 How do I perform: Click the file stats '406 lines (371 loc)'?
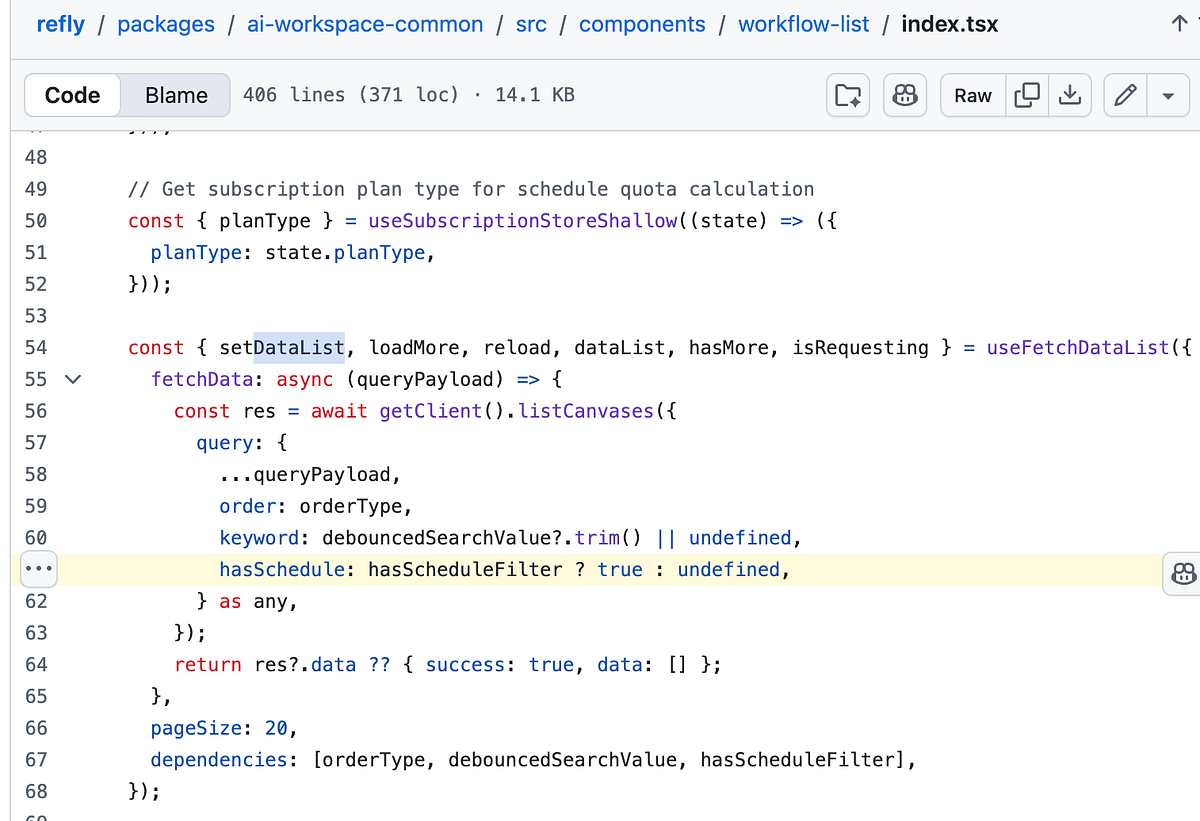(x=351, y=95)
